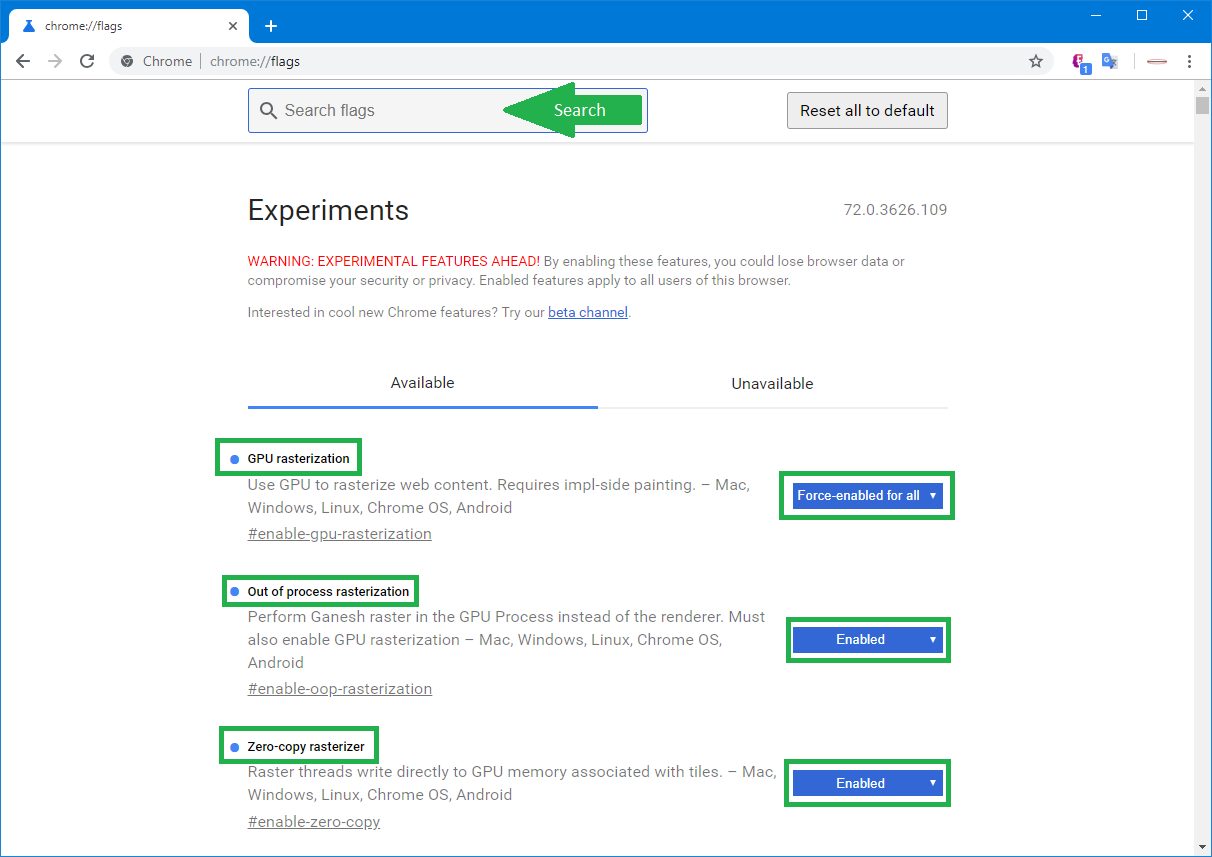The width and height of the screenshot is (1212, 857).
Task: Click the magnifier icon in Search flags
Action: pyautogui.click(x=268, y=110)
